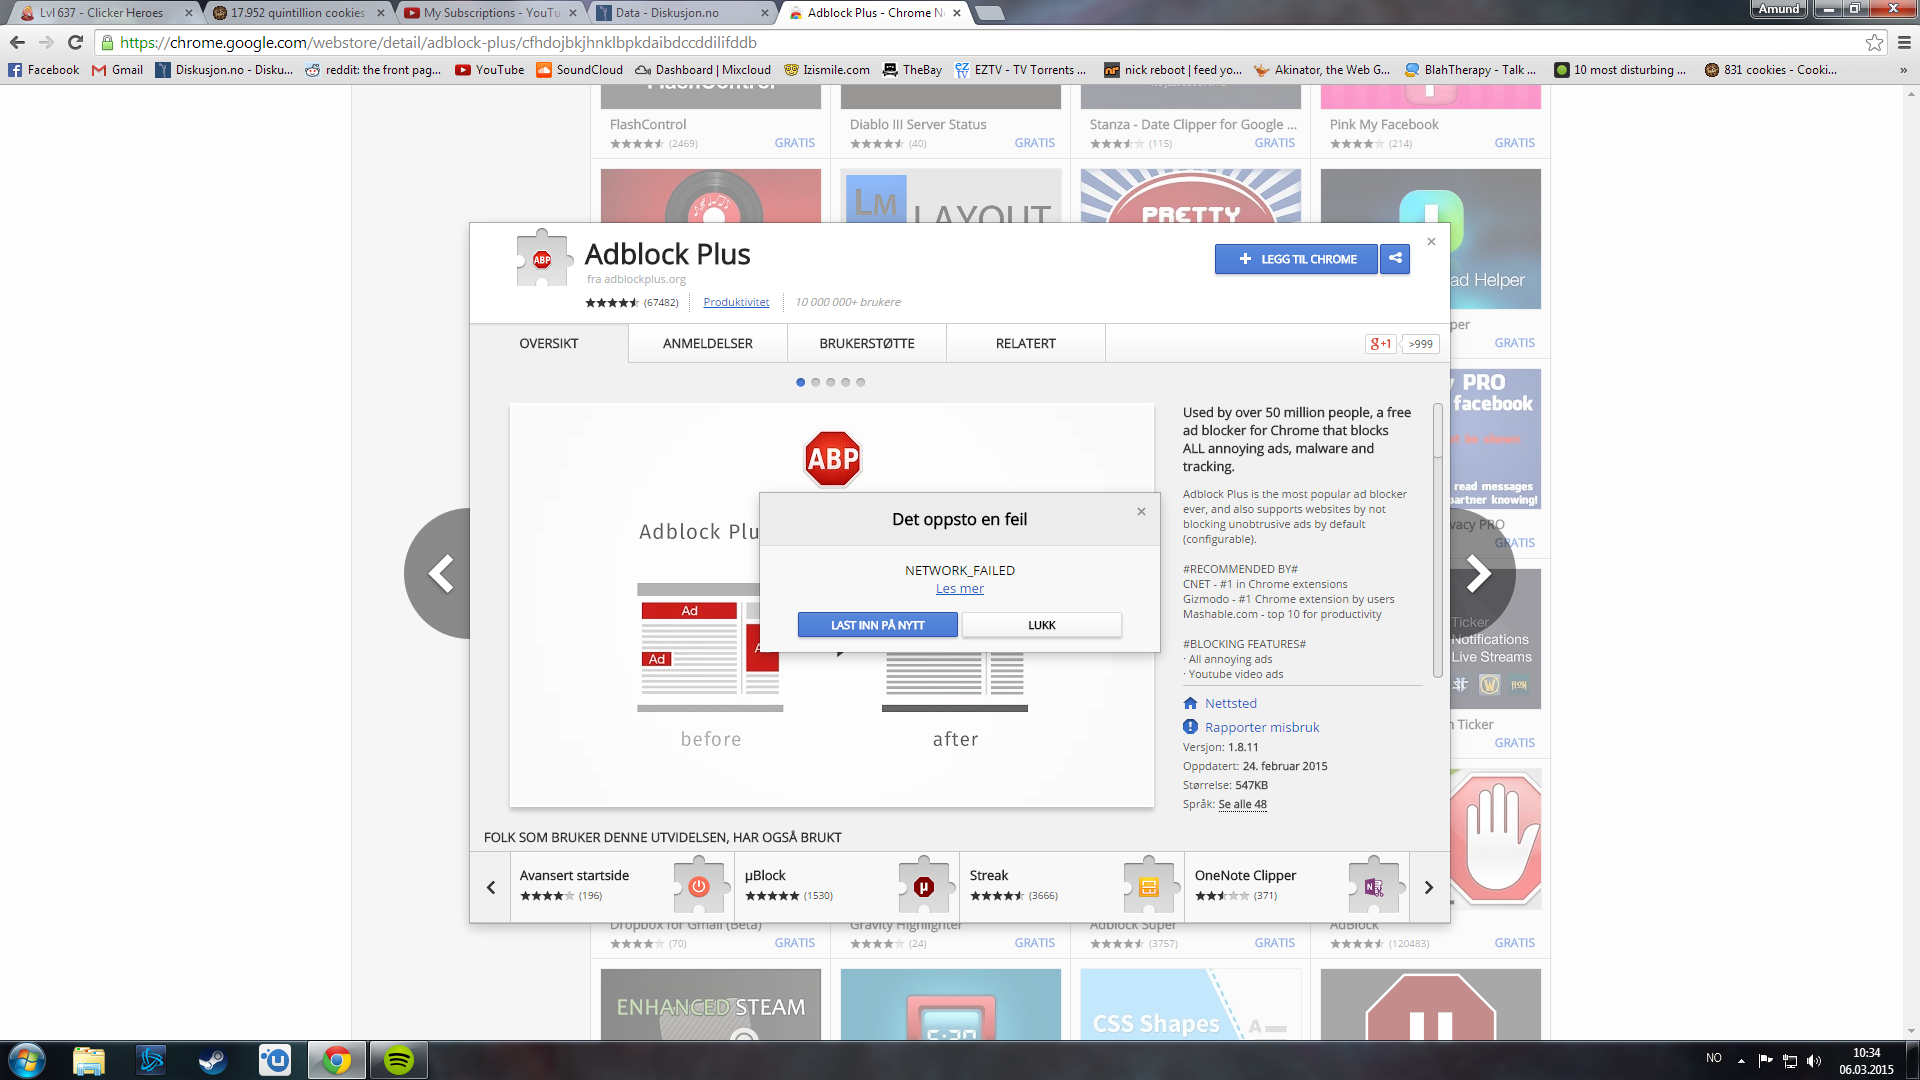Open Avansert startside extension card
Screen dimensions: 1920x1080
coord(622,886)
